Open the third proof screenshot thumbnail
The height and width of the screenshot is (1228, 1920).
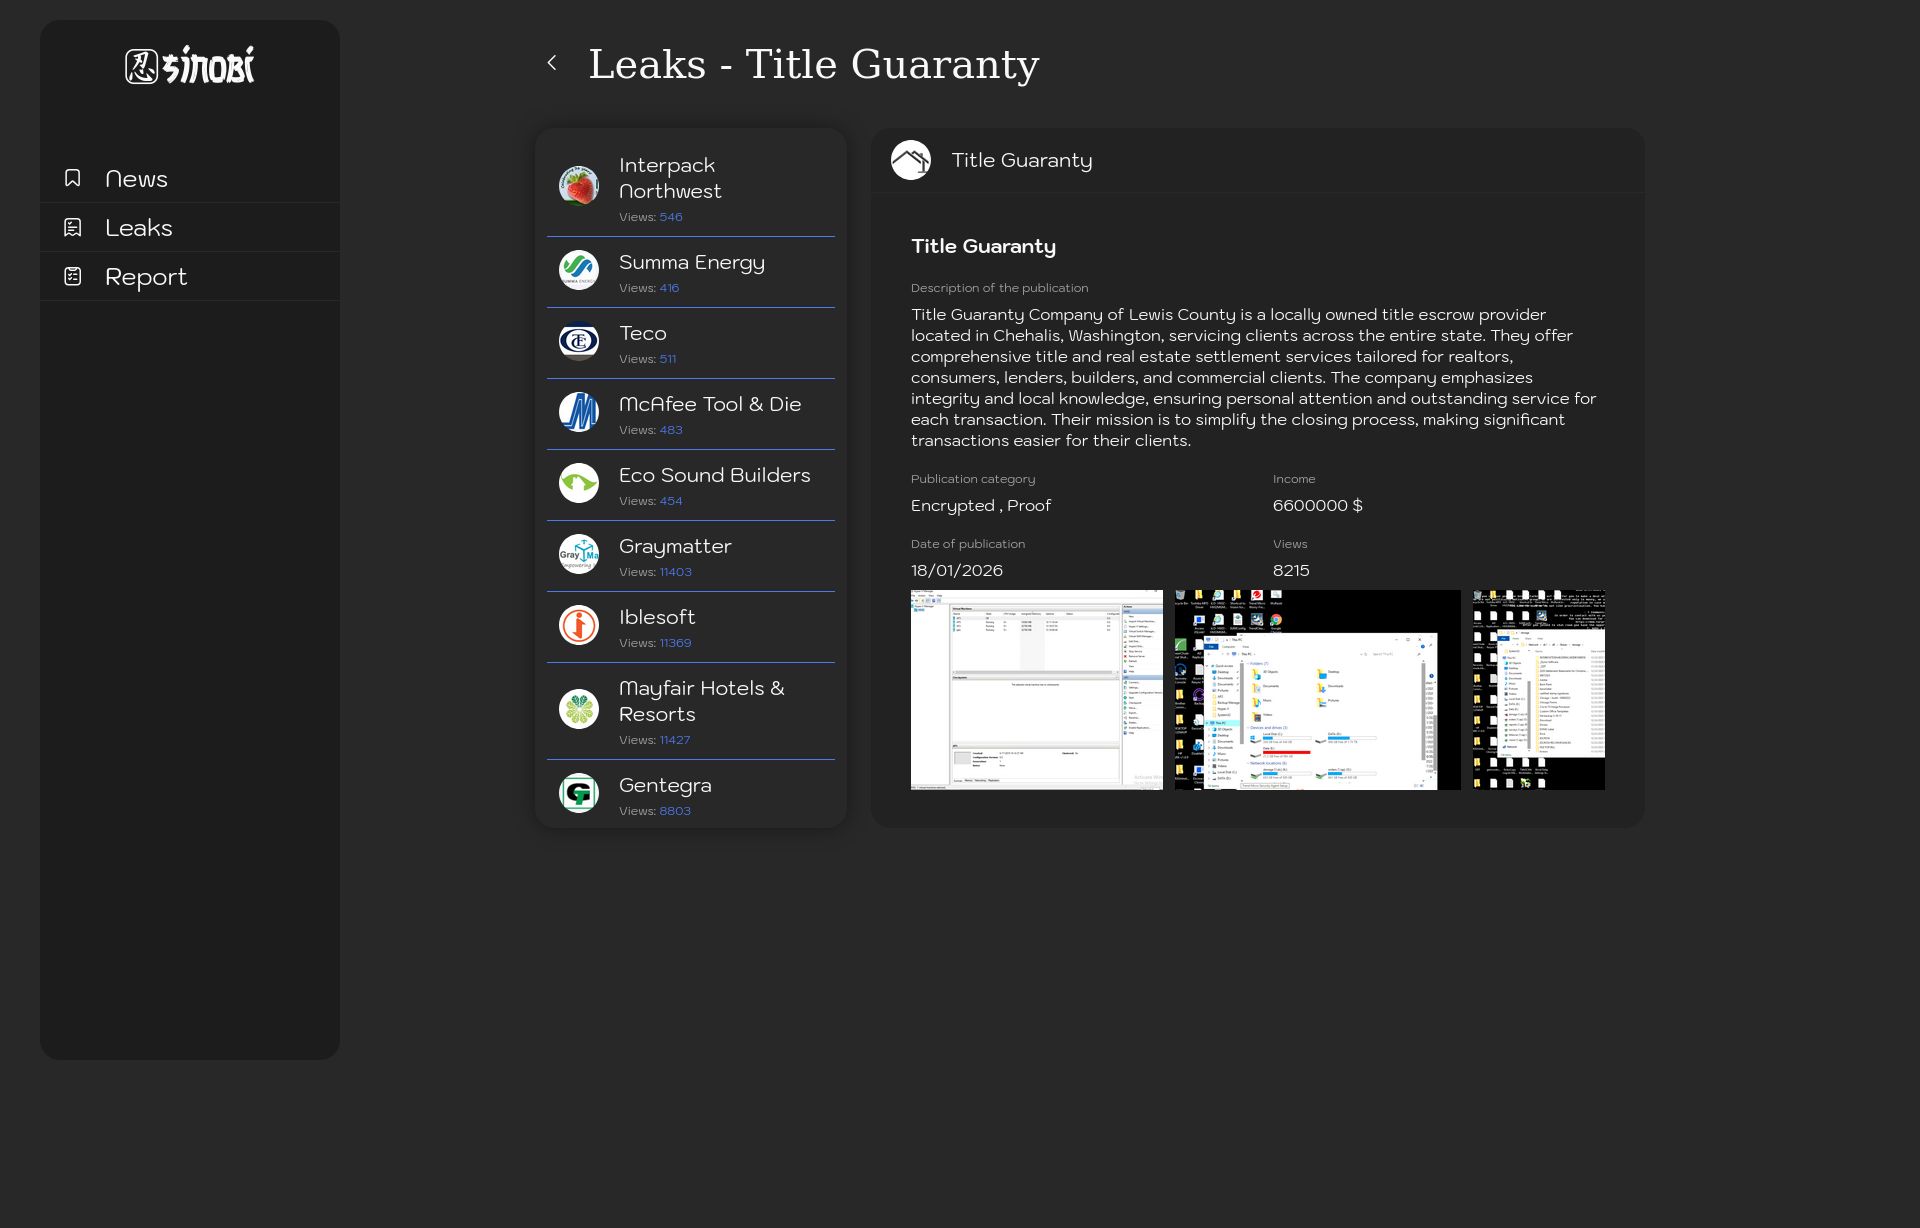coord(1538,690)
